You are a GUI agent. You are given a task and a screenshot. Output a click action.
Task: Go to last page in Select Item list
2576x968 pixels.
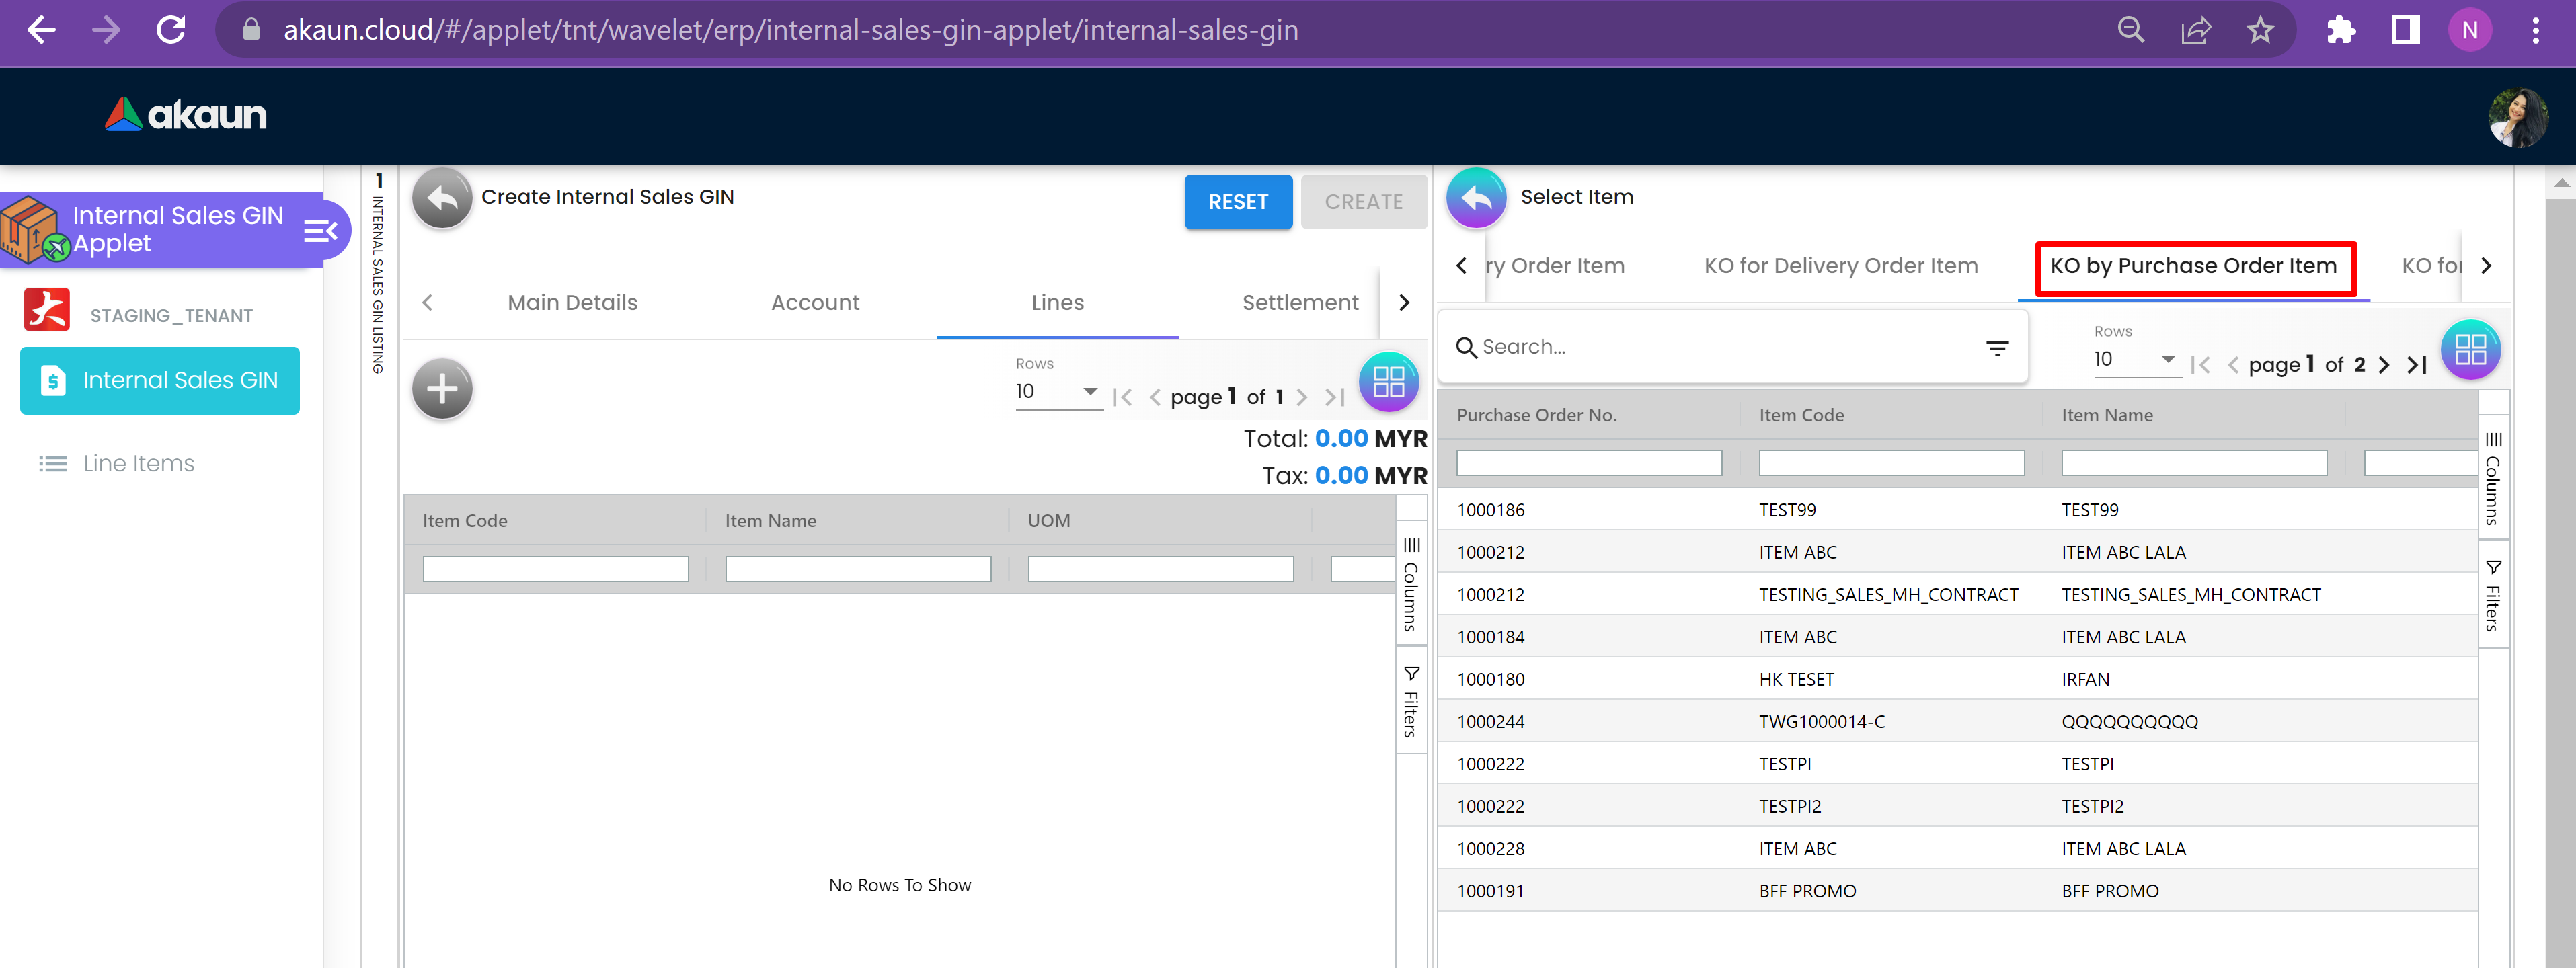pyautogui.click(x=2416, y=365)
